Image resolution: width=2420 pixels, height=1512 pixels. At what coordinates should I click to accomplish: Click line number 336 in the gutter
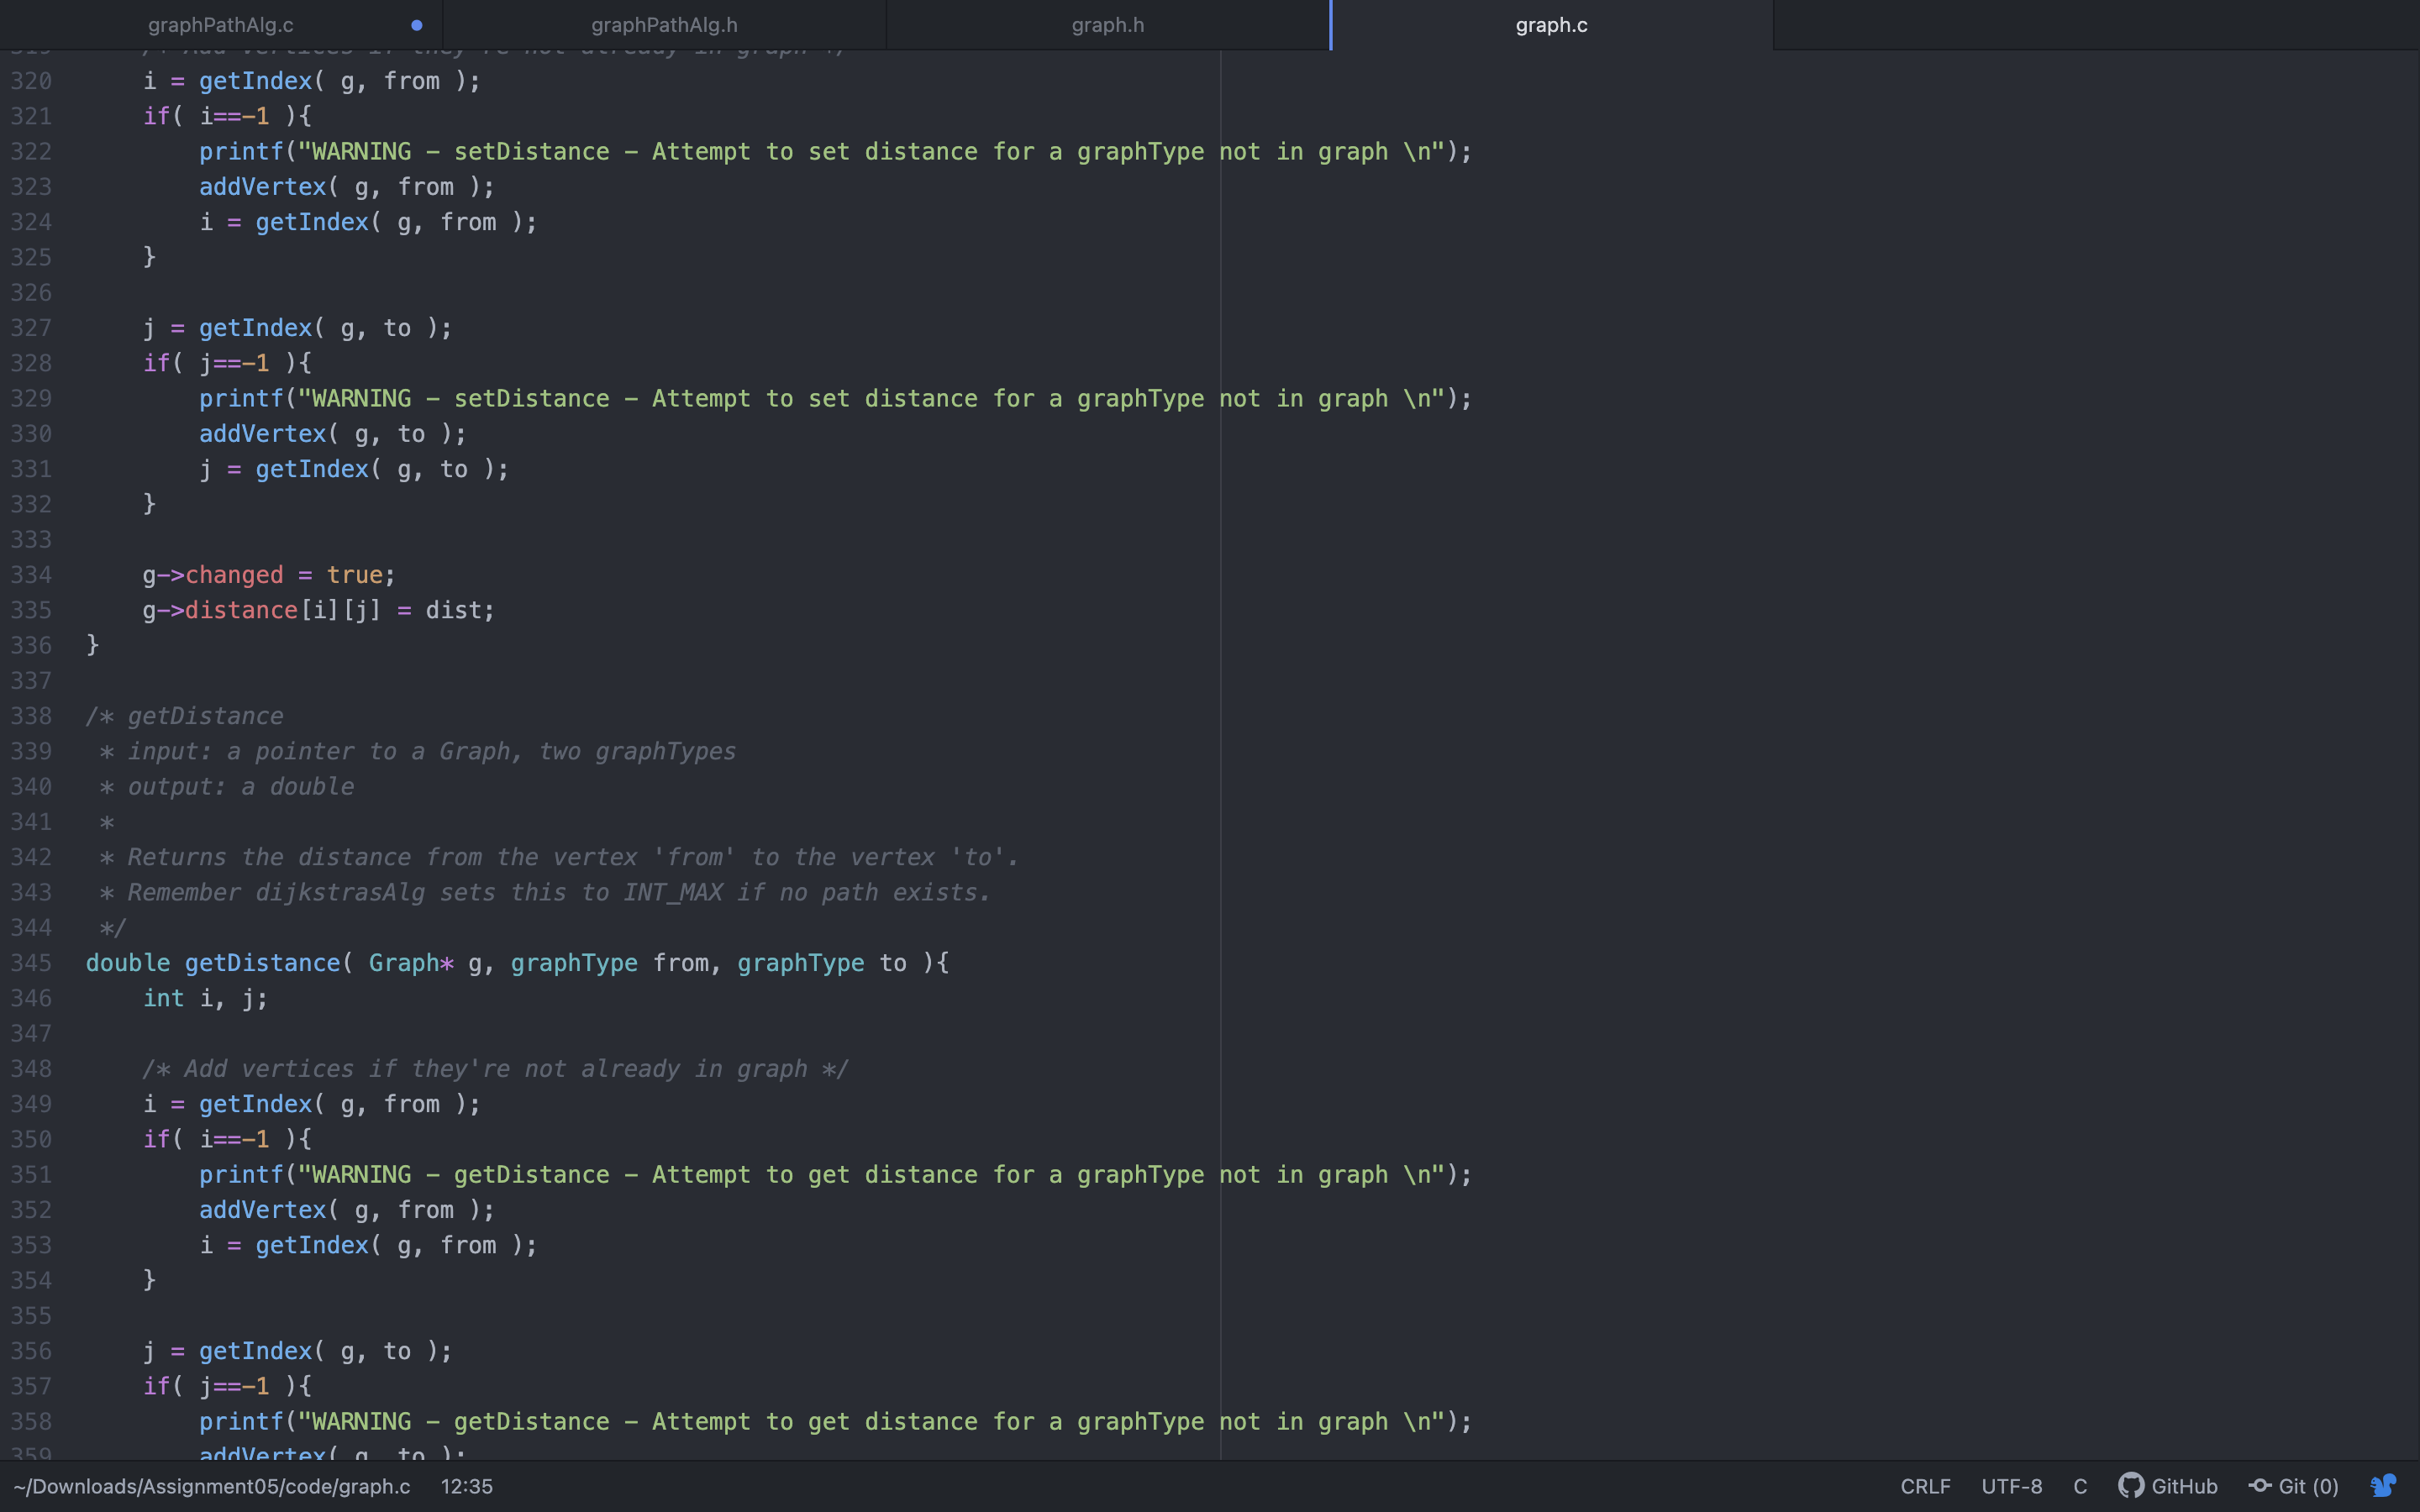(31, 645)
